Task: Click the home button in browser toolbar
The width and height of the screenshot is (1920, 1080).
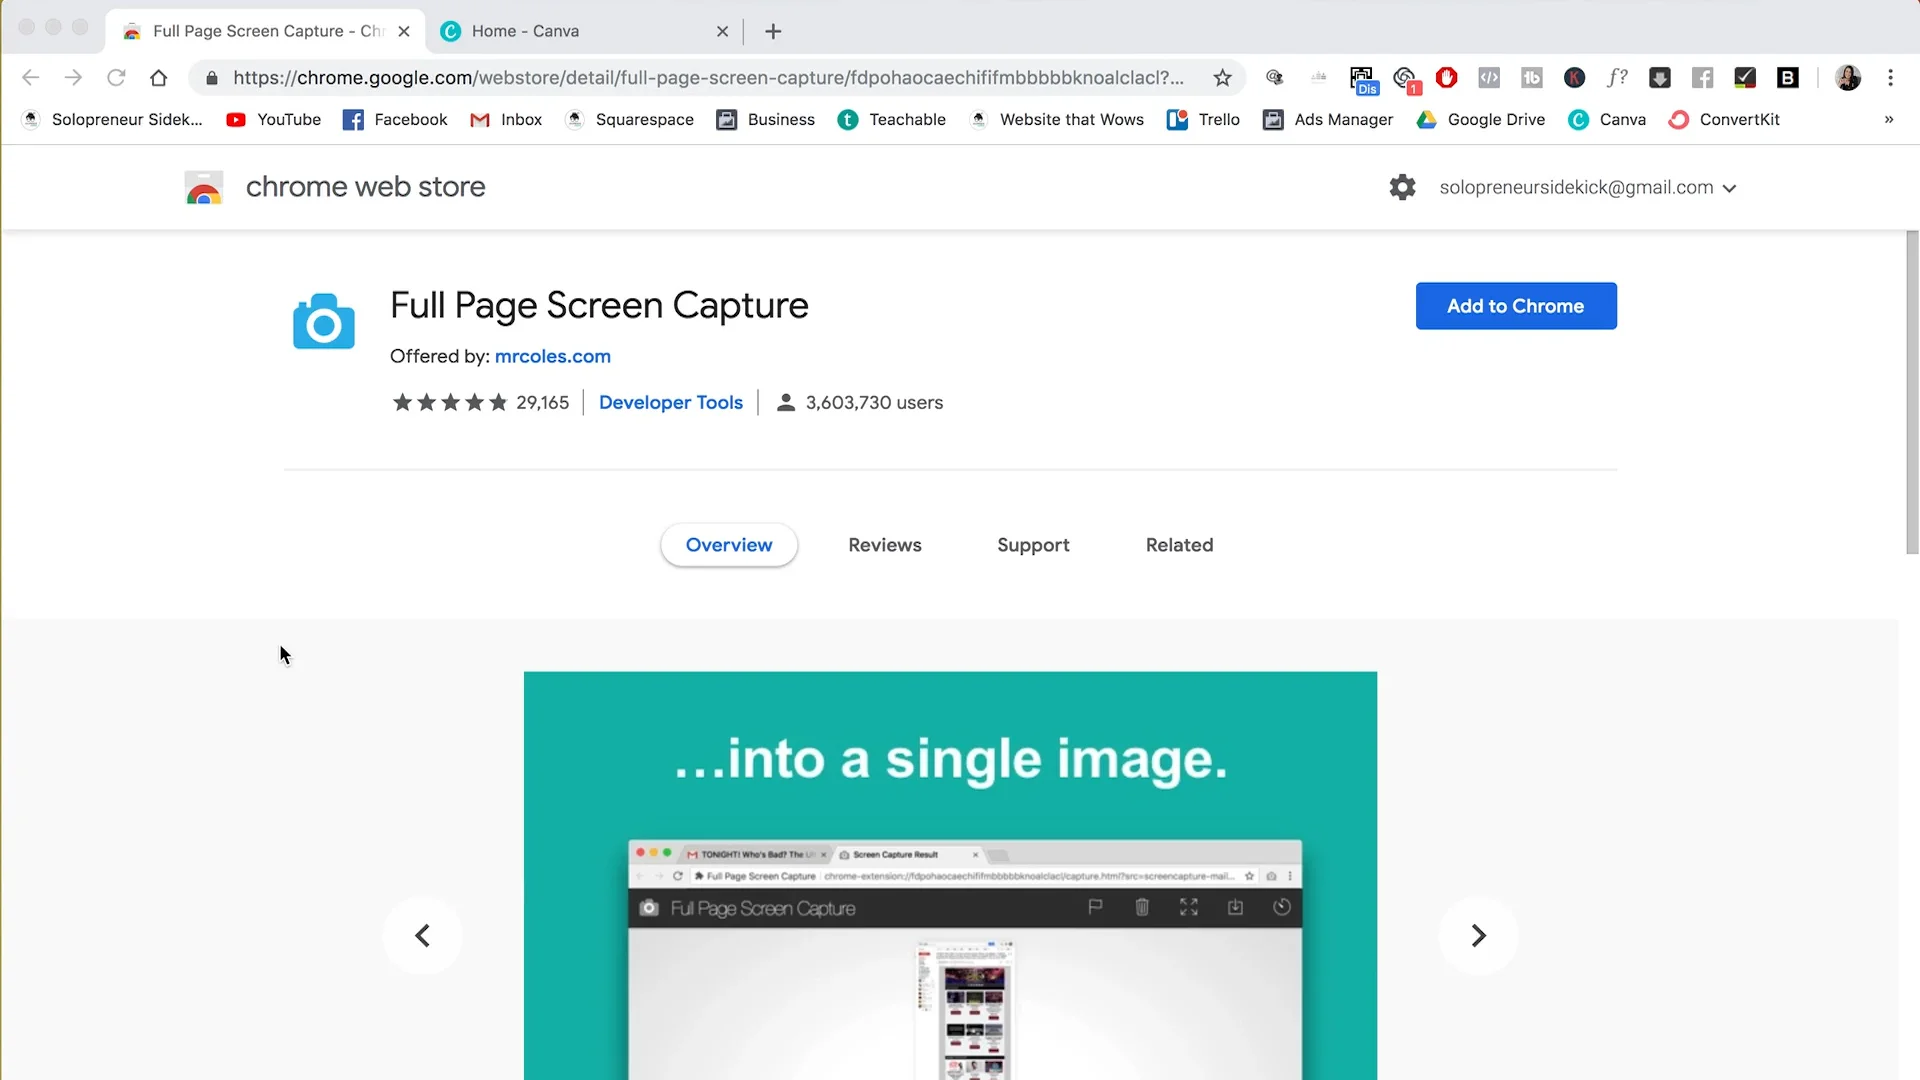Action: click(x=158, y=78)
